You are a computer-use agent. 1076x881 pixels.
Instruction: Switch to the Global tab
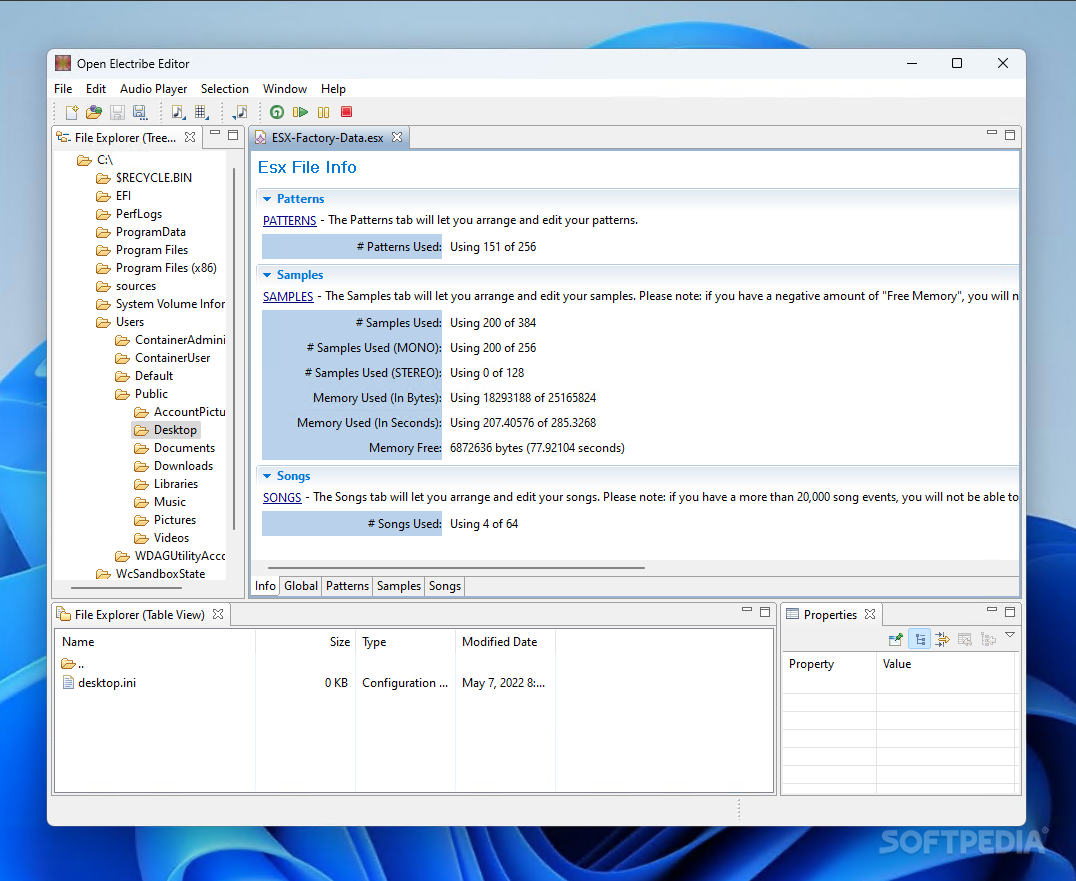301,586
